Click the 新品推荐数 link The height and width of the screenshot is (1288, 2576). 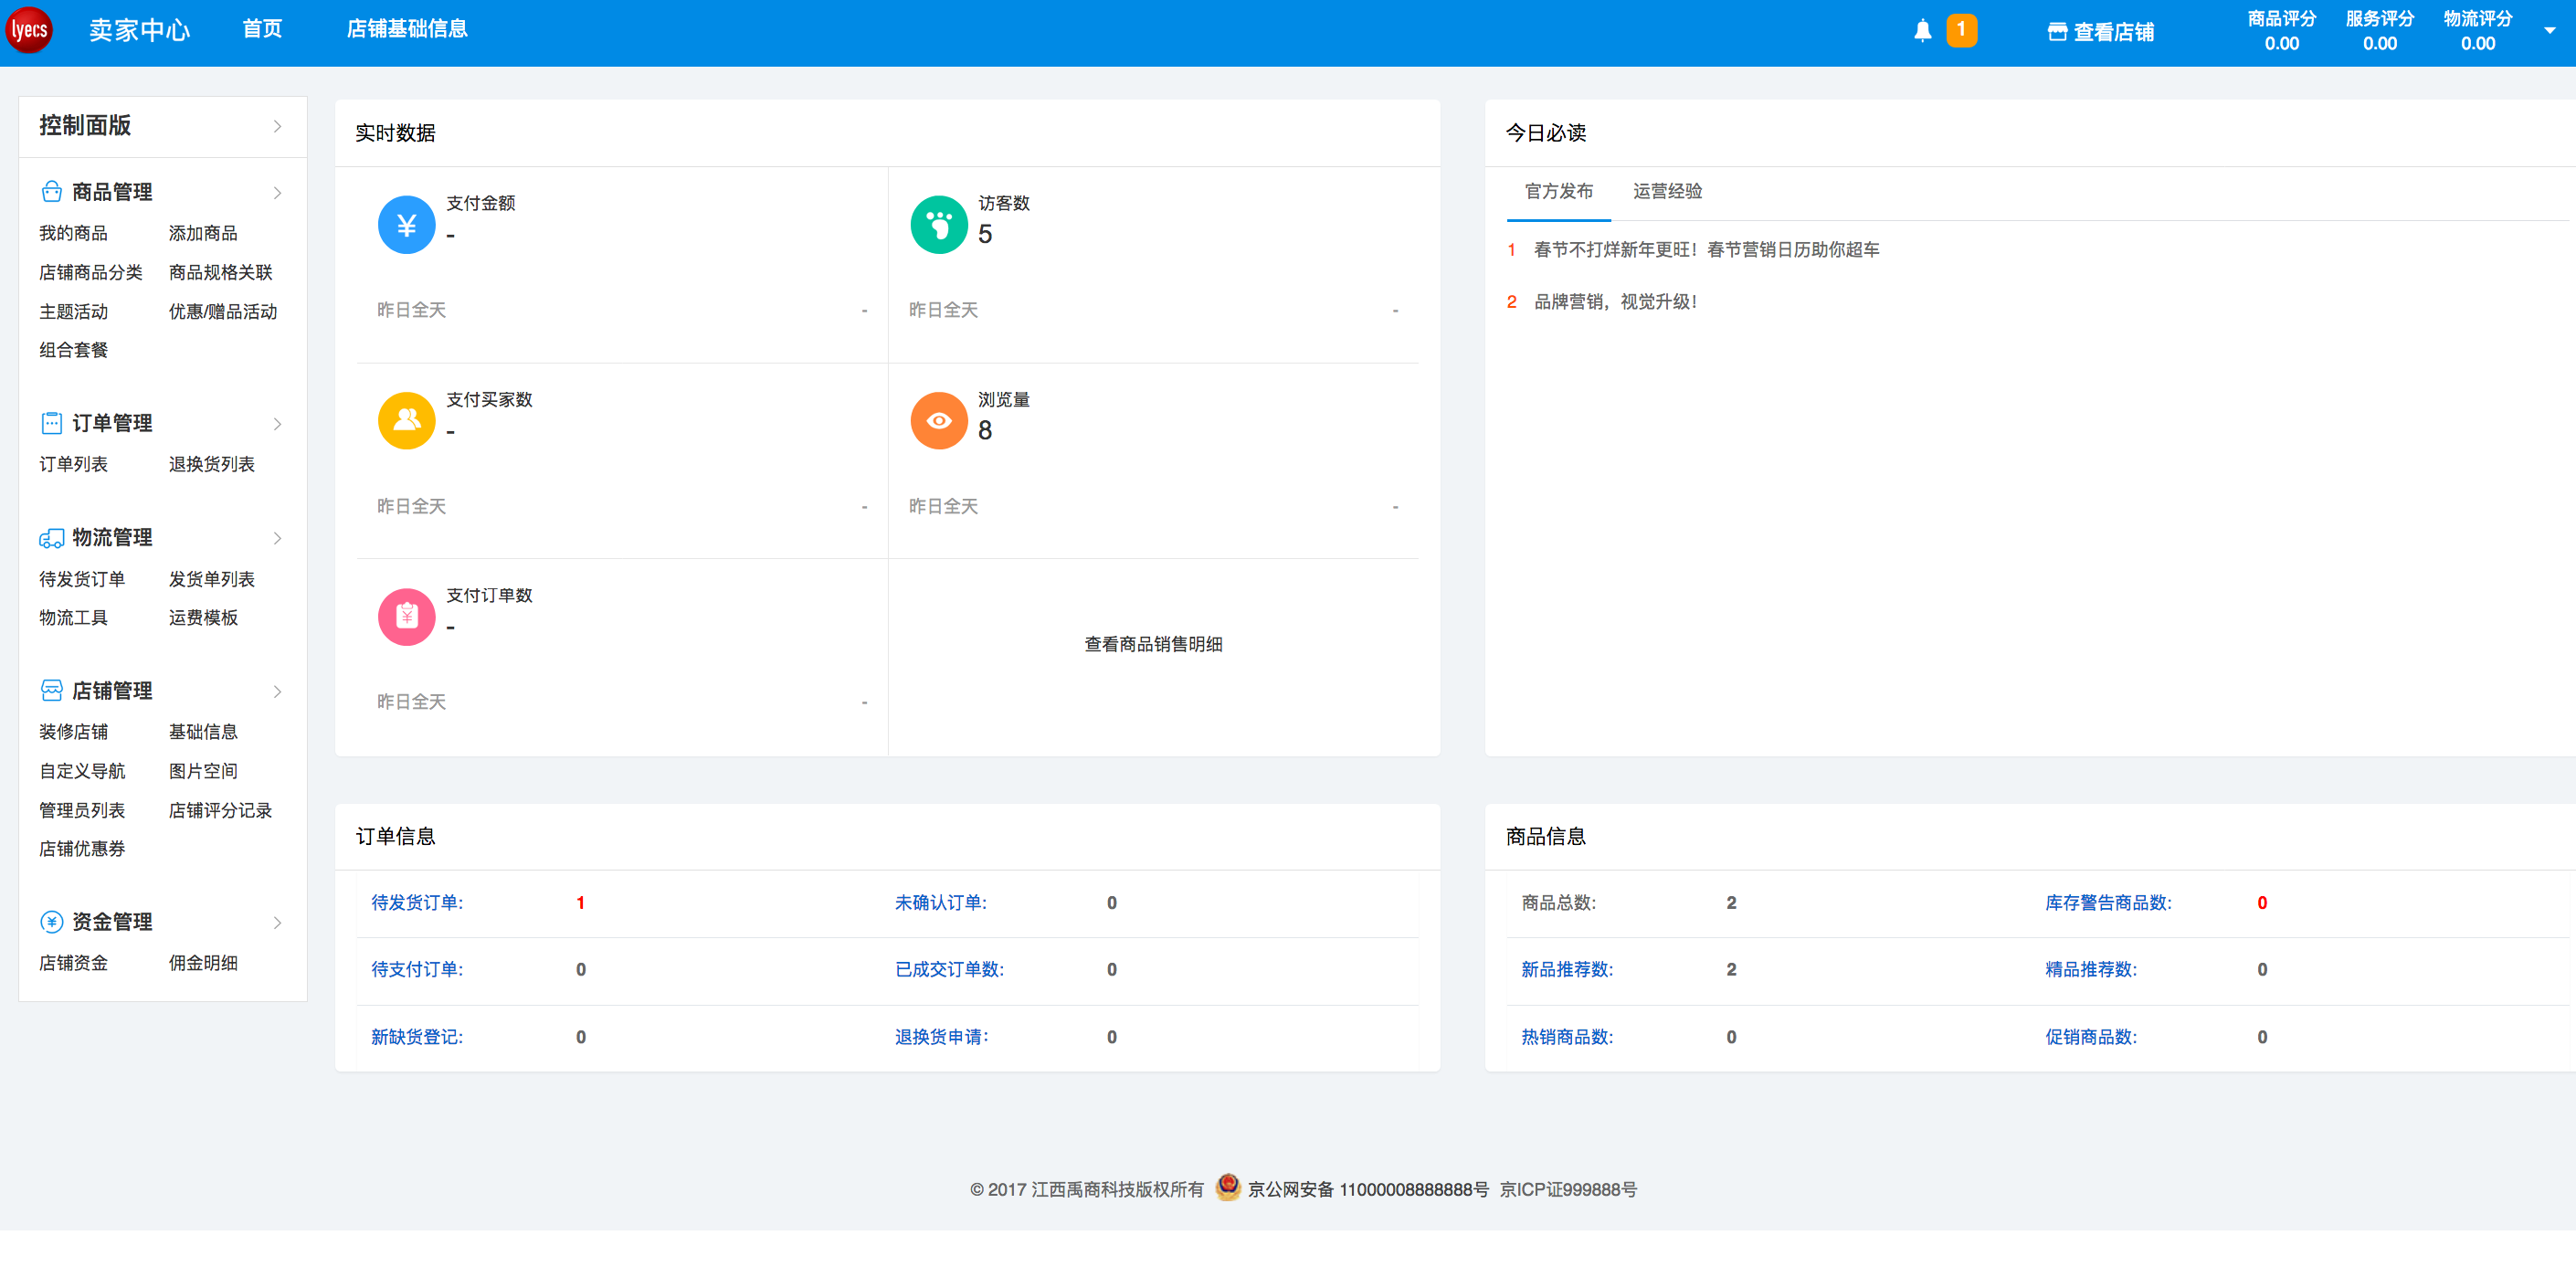click(1567, 969)
